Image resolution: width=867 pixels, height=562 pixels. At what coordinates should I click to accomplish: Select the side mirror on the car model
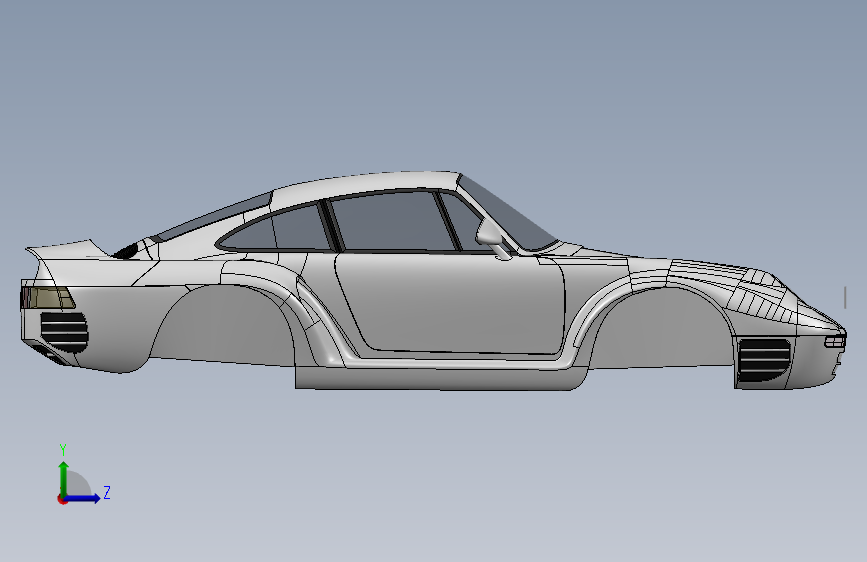tap(489, 233)
